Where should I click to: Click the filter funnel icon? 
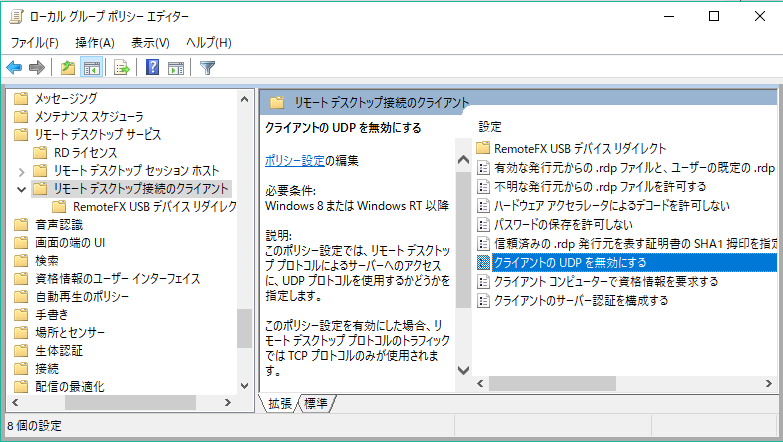tap(207, 67)
